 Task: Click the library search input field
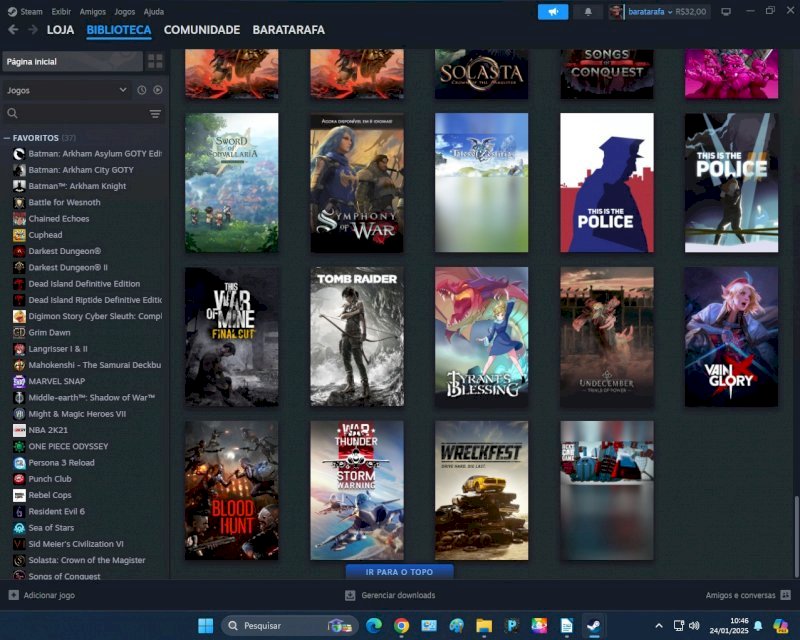[x=83, y=113]
